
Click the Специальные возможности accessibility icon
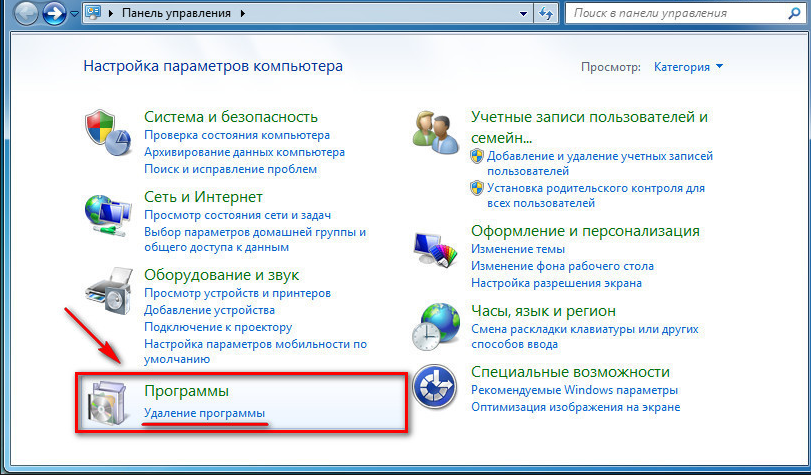click(x=434, y=388)
